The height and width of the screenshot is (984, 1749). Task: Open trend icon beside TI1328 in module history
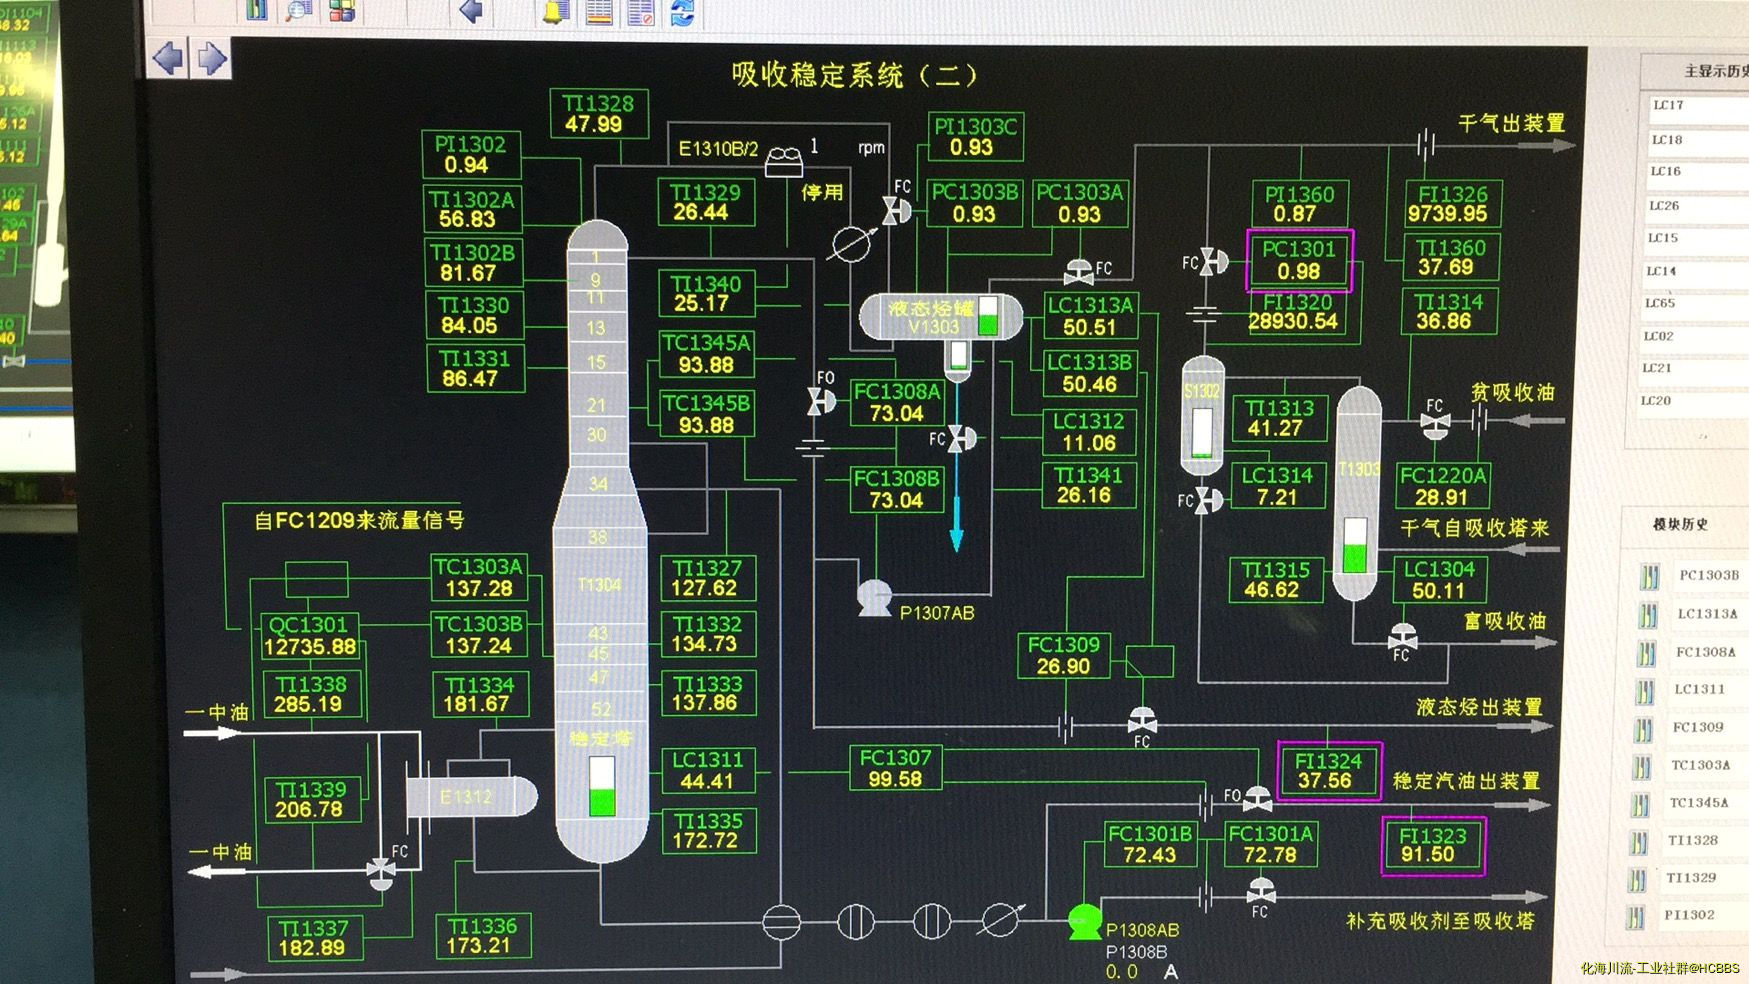1638,842
